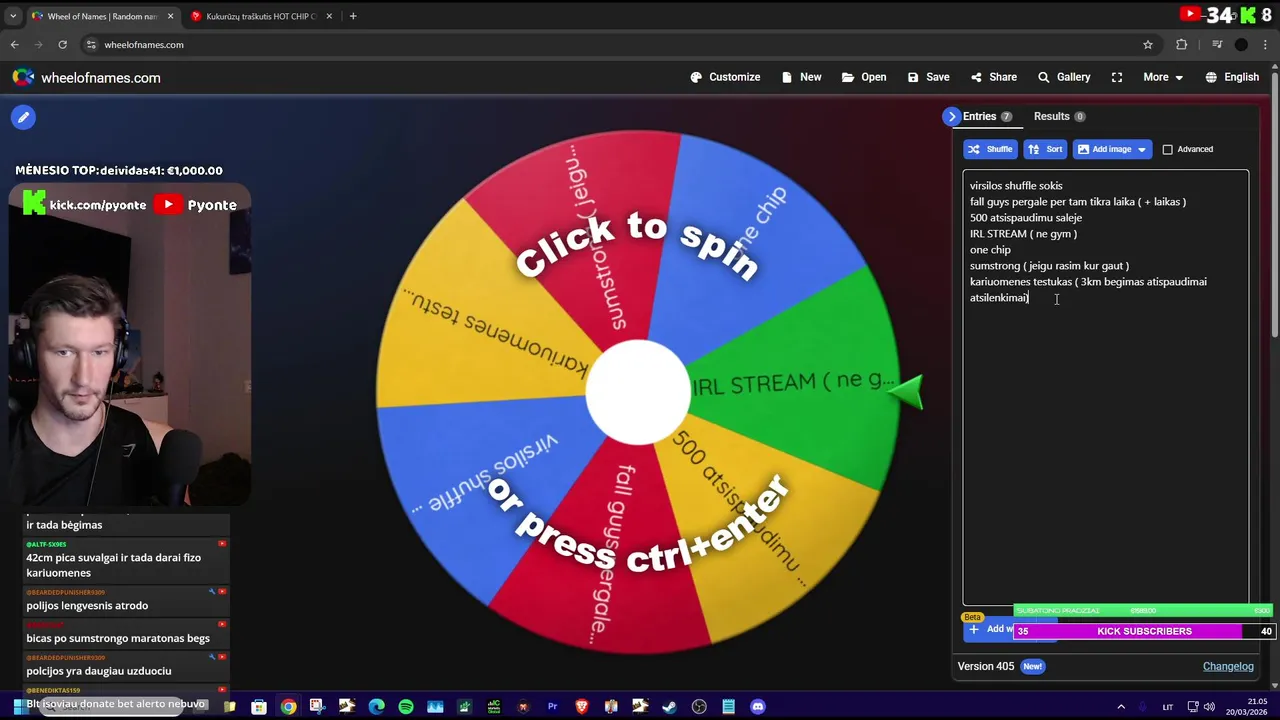Open Discord from taskbar
Viewport: 1280px width, 720px height.
point(758,707)
